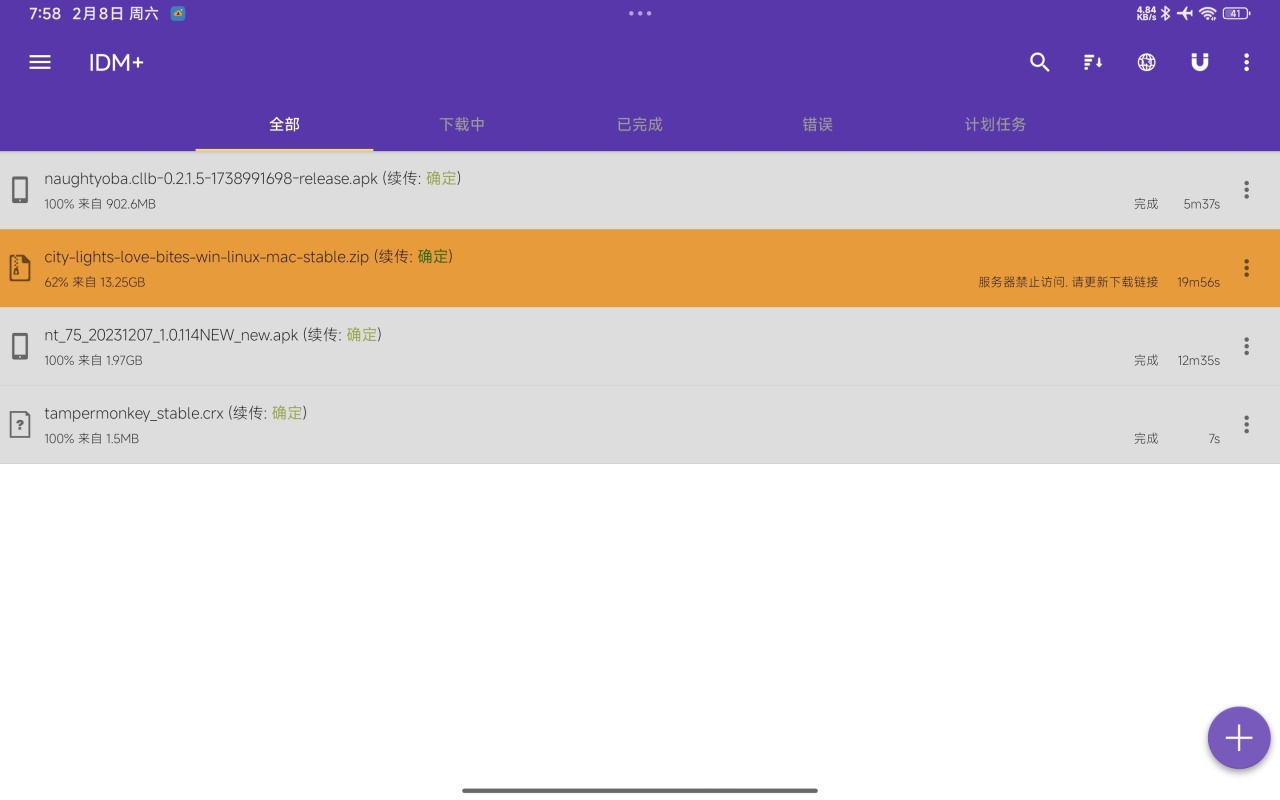
Task: Select naughtyoba.cllb release apk file name
Action: coord(211,179)
